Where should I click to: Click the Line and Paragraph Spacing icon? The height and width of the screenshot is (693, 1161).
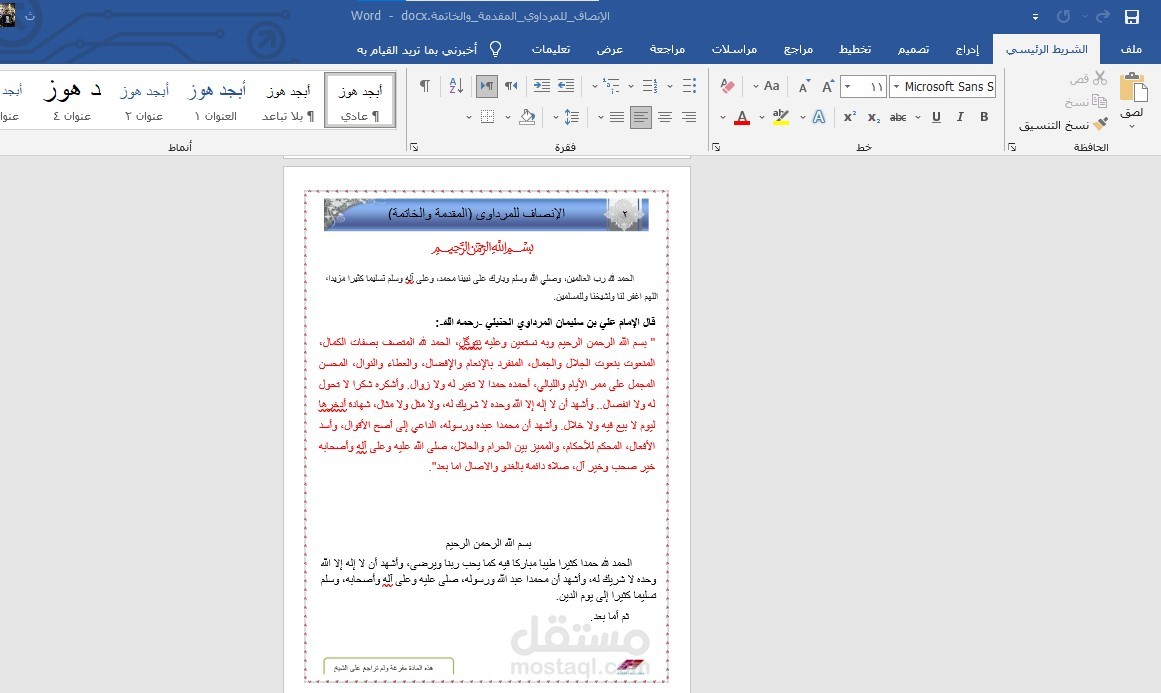click(572, 117)
